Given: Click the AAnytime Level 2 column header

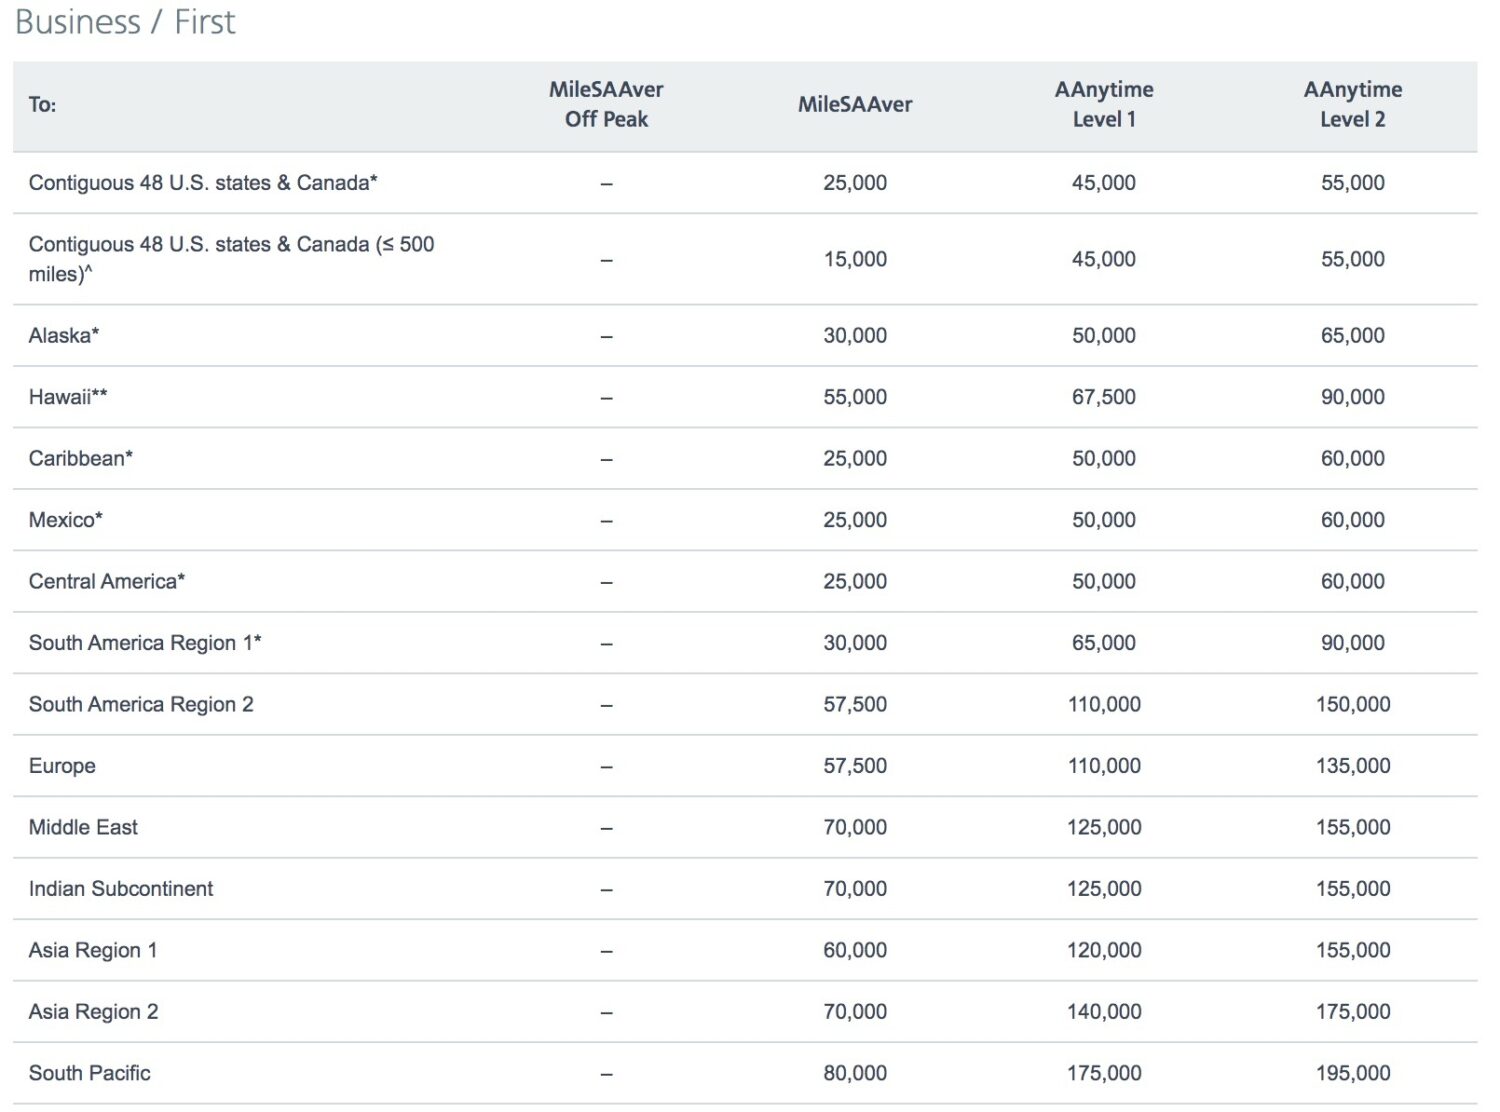Looking at the screenshot, I should pyautogui.click(x=1354, y=103).
